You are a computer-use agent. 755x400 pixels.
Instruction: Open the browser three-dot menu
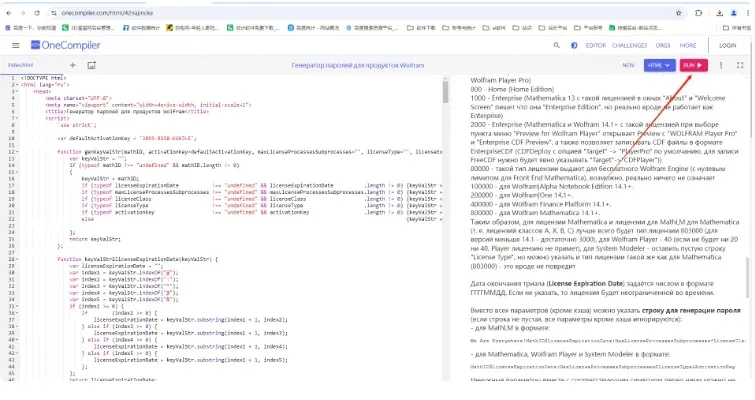748,13
